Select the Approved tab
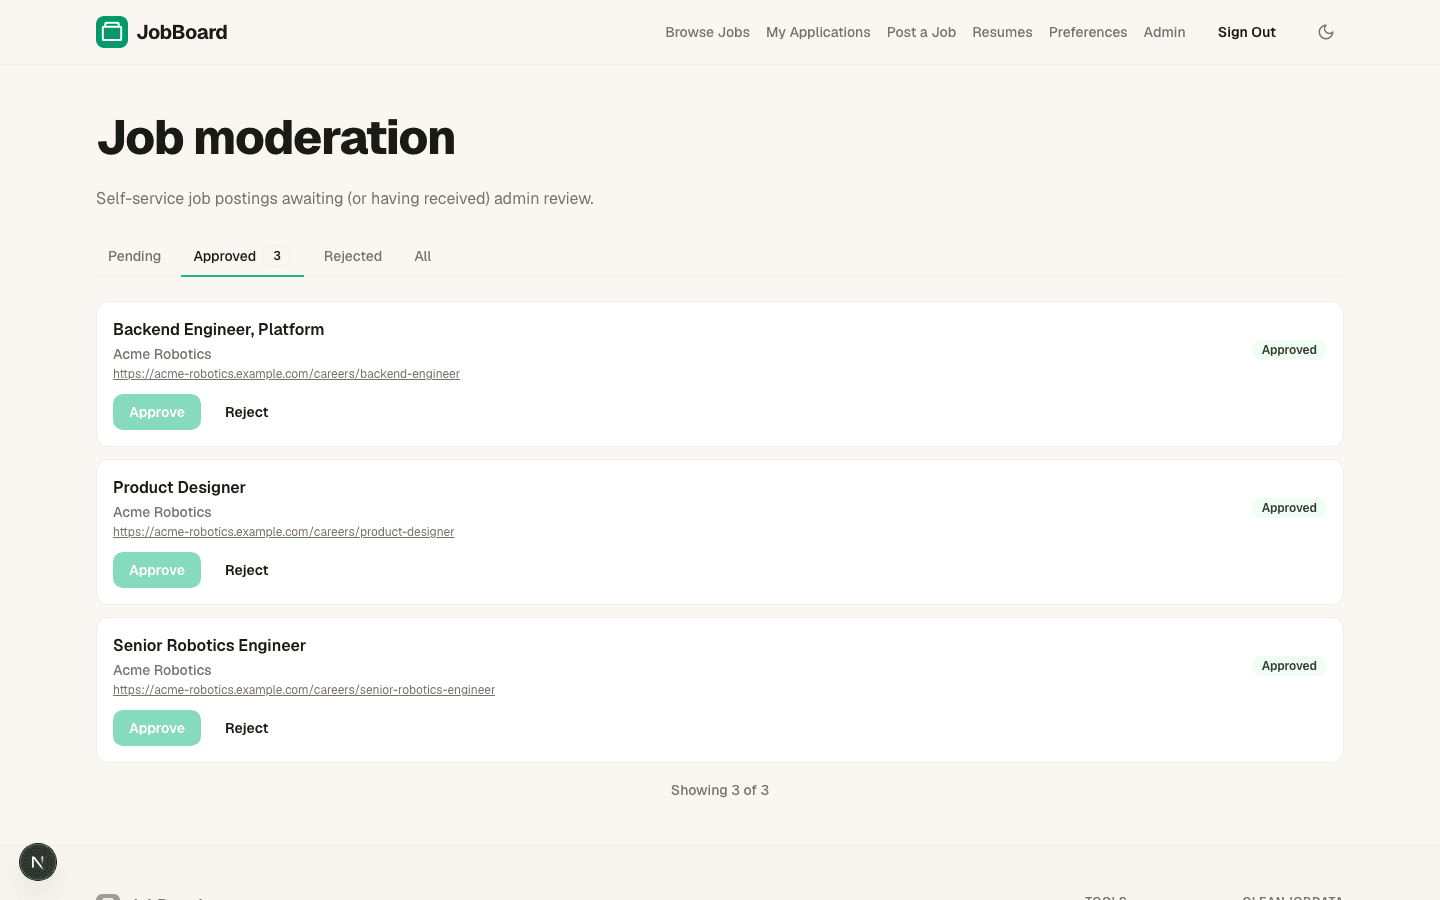This screenshot has width=1440, height=900. click(242, 256)
